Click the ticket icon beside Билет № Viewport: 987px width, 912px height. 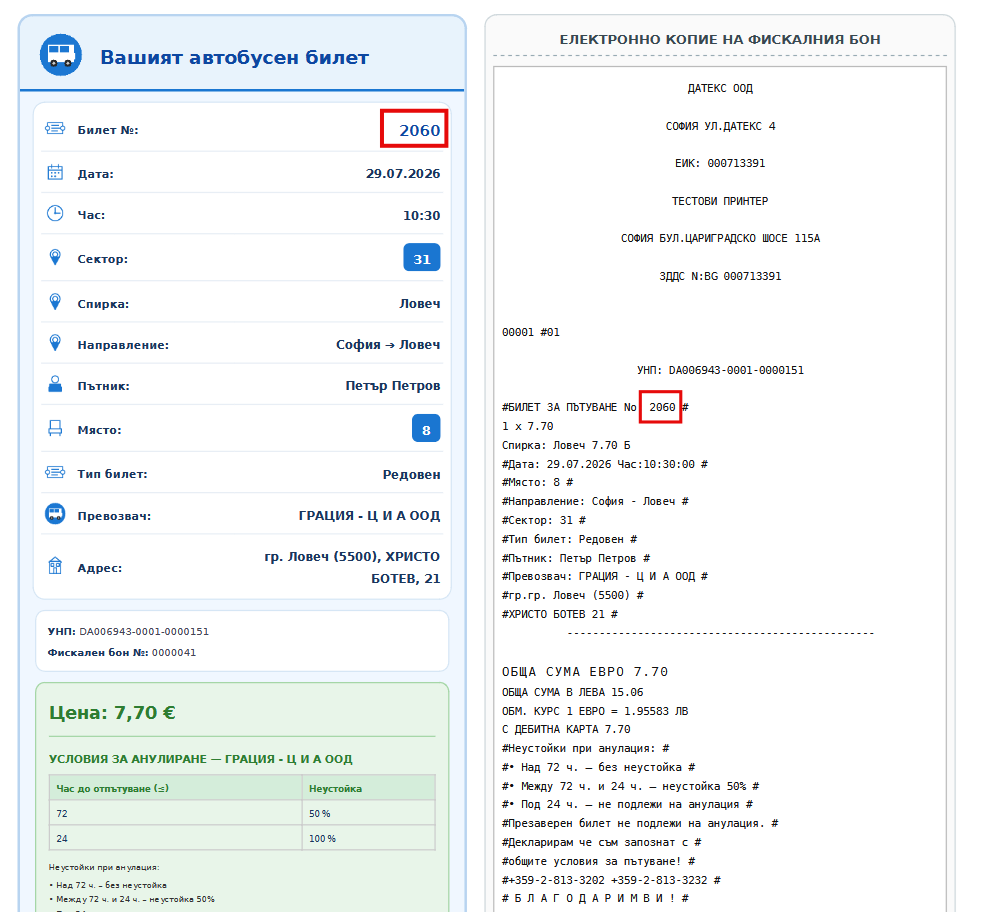55,129
